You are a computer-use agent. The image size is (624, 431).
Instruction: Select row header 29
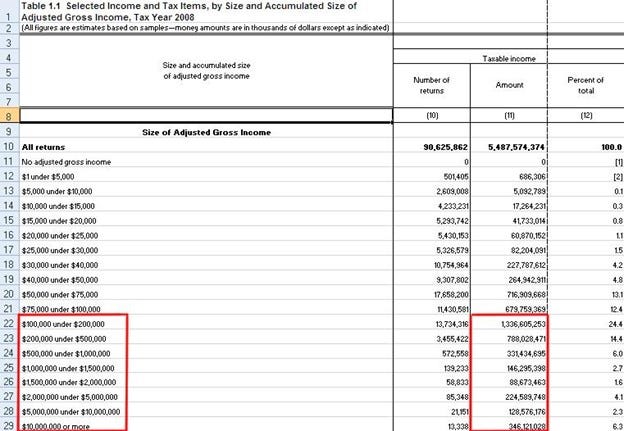[x=9, y=425]
